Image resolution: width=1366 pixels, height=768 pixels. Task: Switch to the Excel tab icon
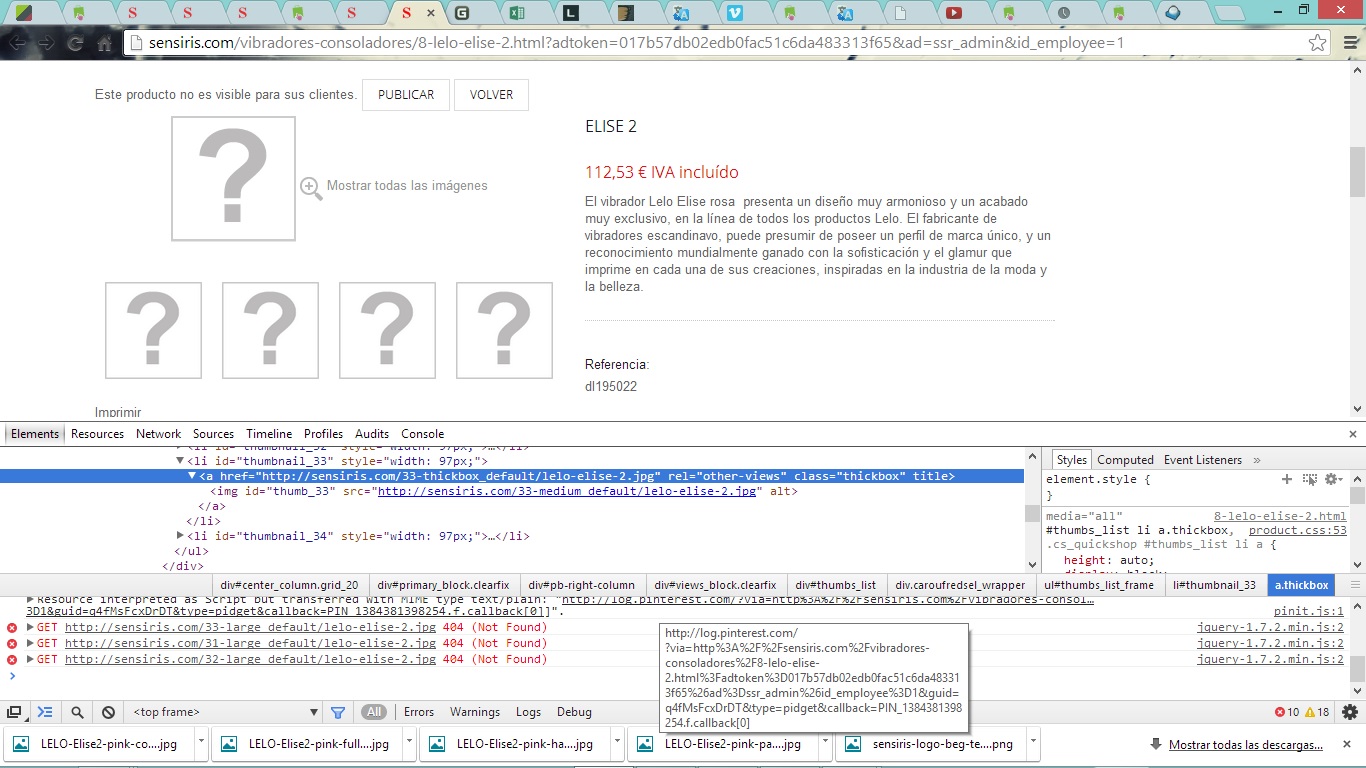(517, 13)
